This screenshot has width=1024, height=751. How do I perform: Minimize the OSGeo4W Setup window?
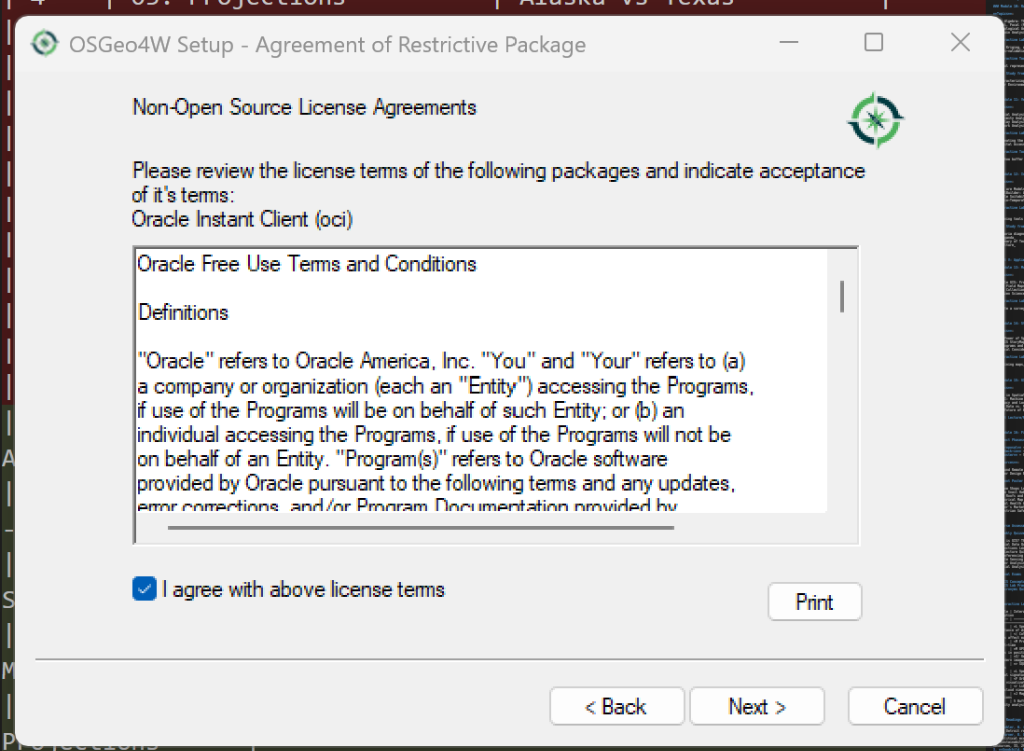click(788, 43)
